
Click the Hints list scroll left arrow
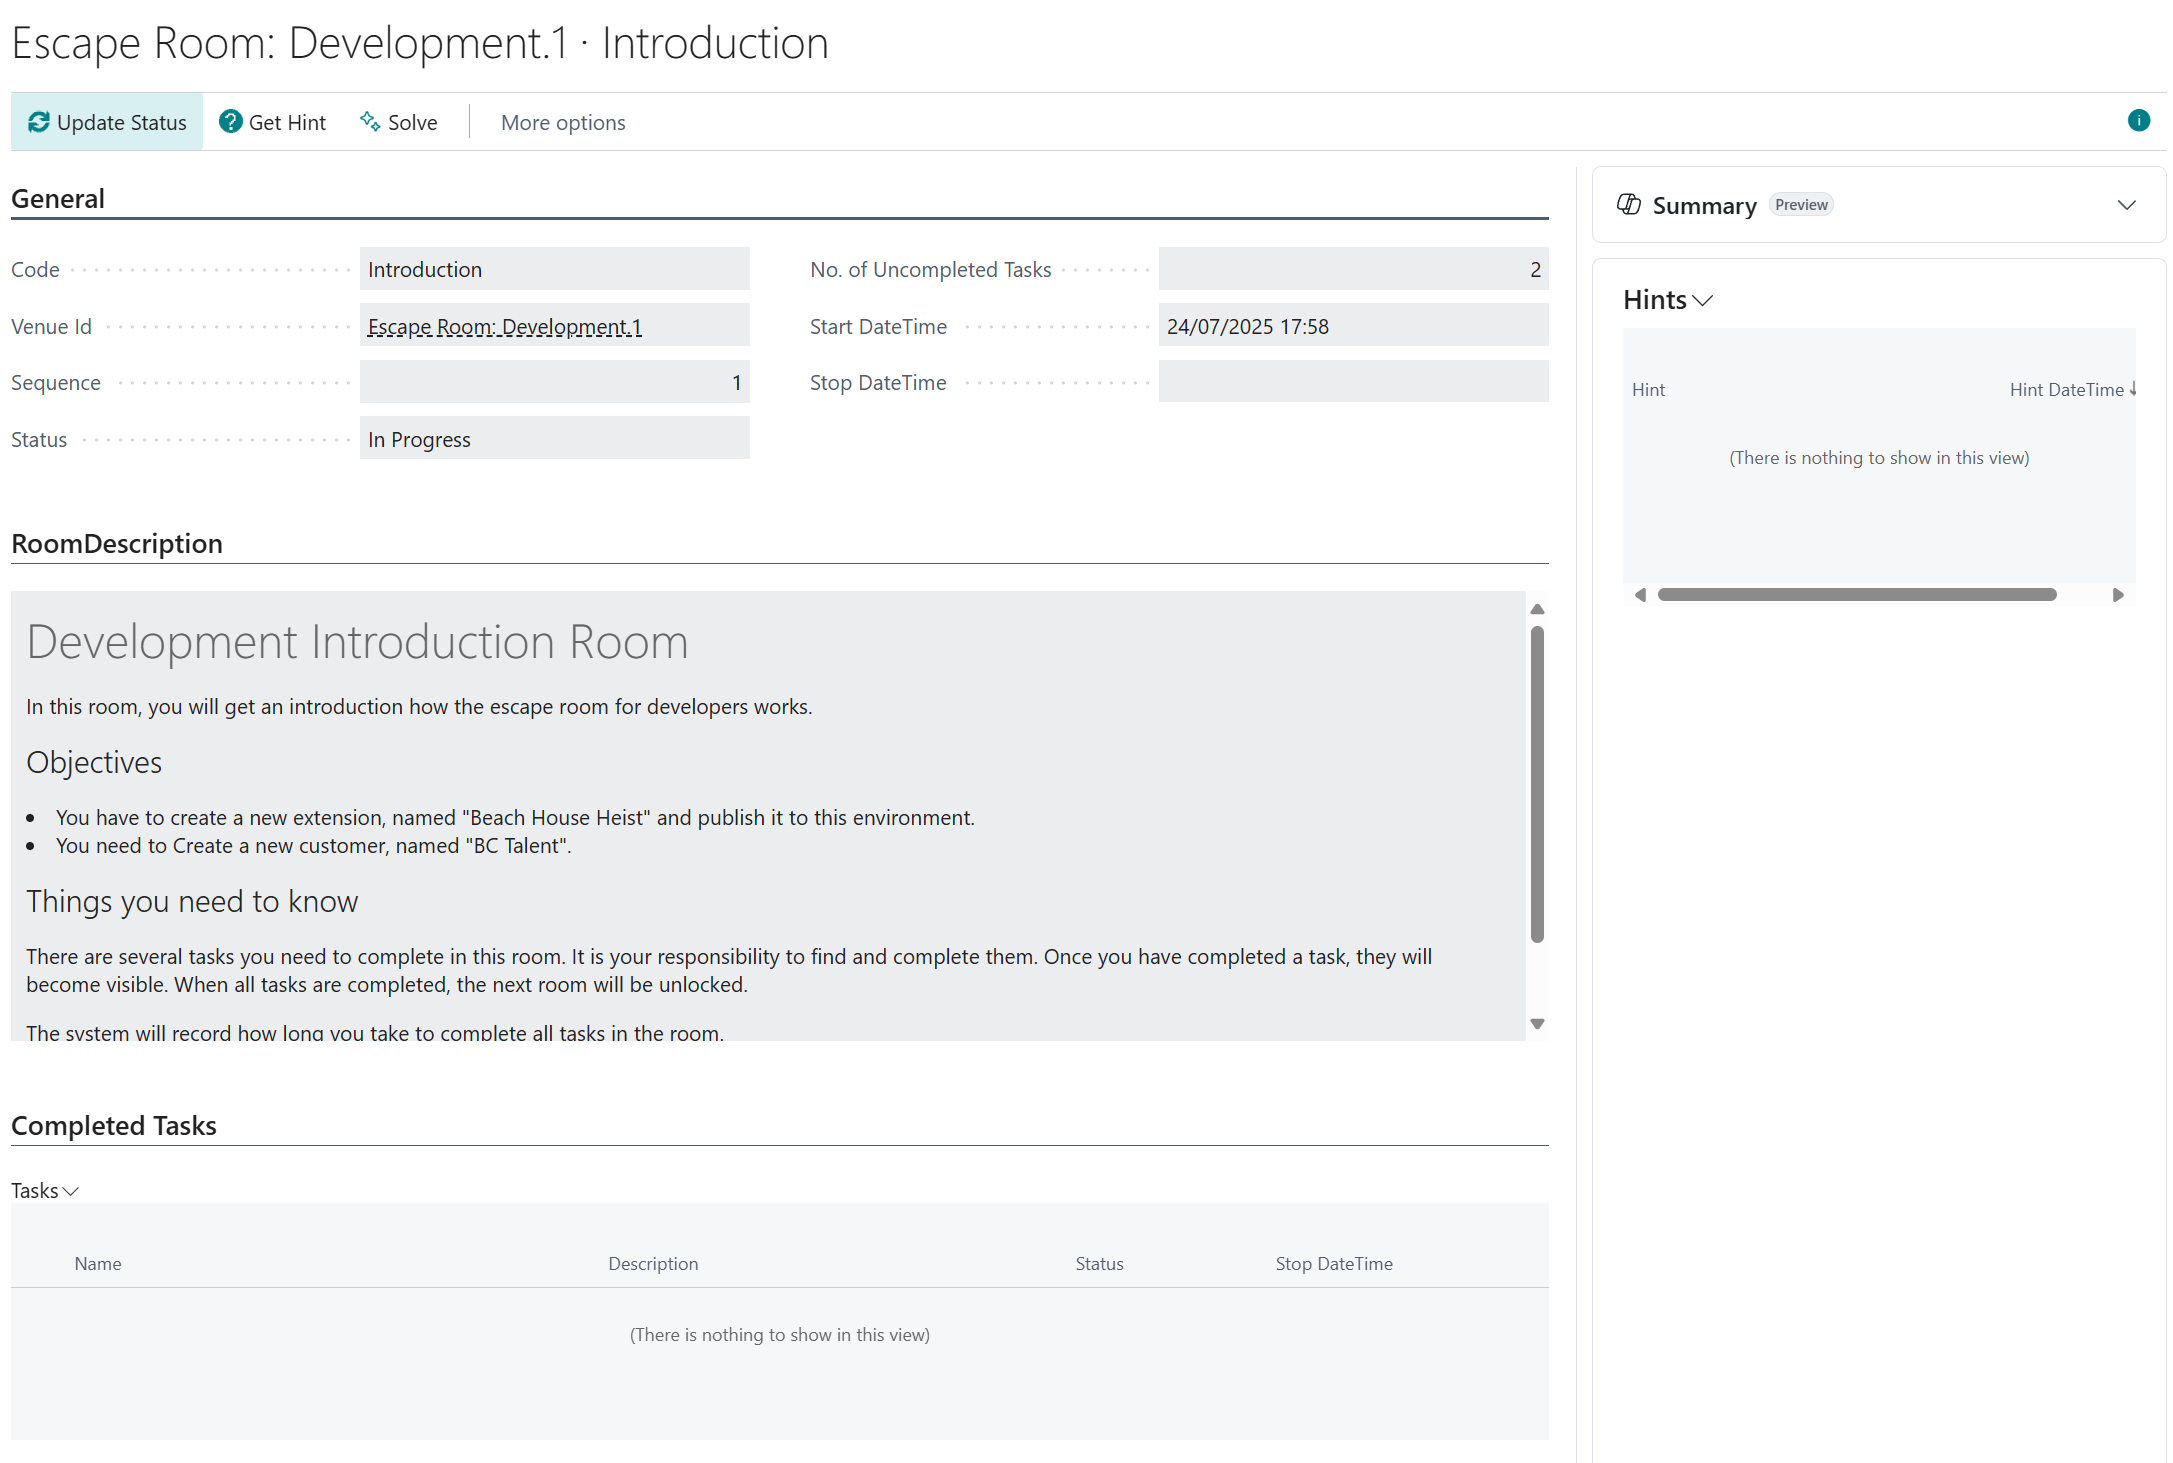click(x=1640, y=595)
